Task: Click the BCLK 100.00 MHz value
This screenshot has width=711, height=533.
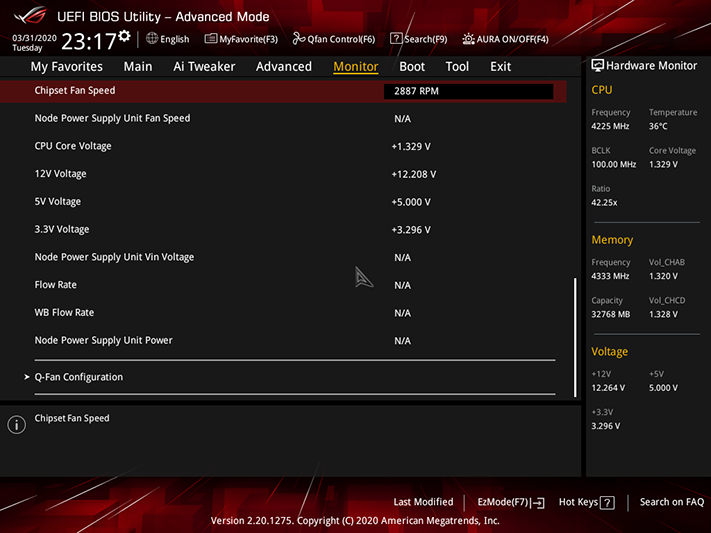Action: pos(614,164)
